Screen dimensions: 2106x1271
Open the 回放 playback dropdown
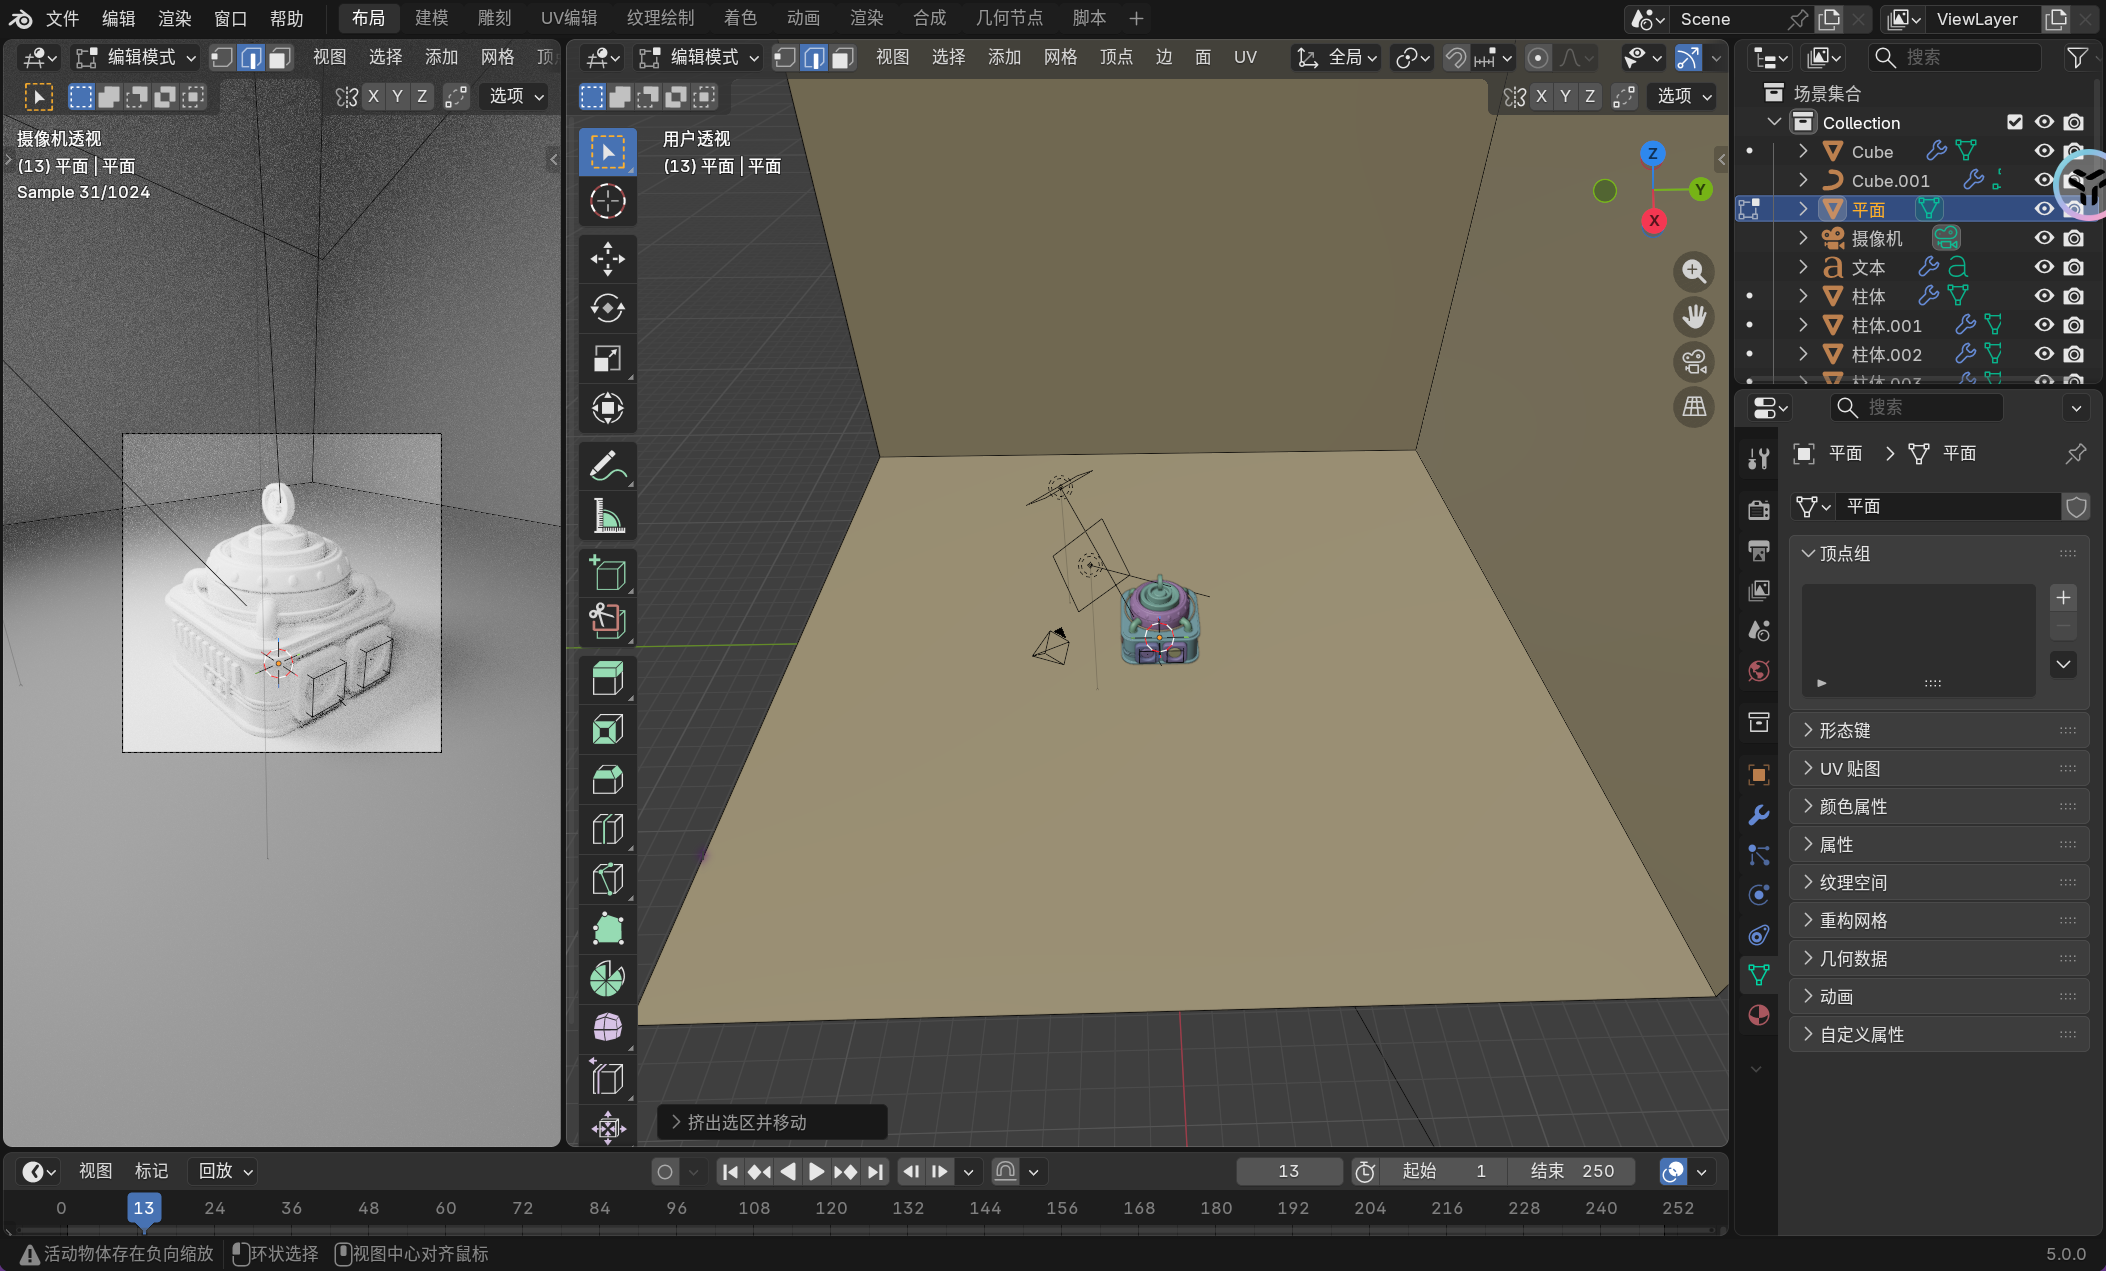(x=225, y=1171)
